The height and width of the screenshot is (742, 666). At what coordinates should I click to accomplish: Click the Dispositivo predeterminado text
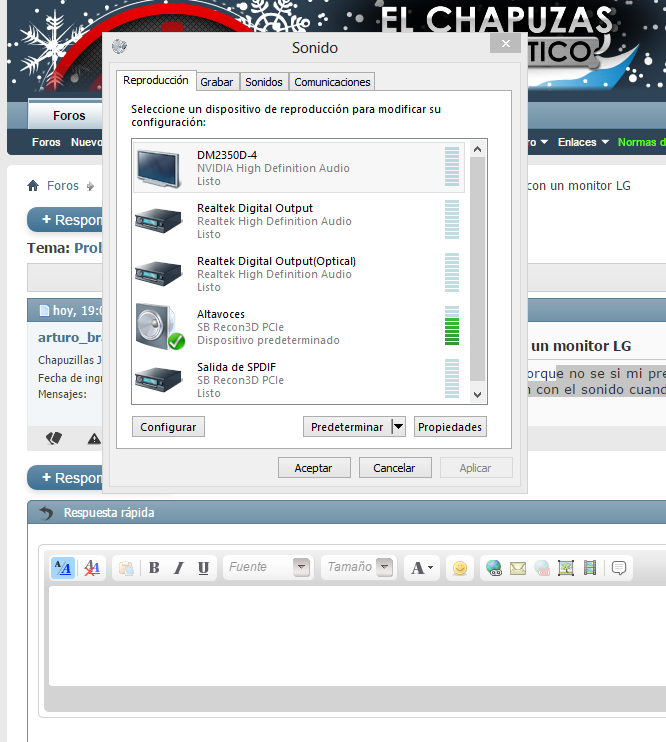pos(268,340)
